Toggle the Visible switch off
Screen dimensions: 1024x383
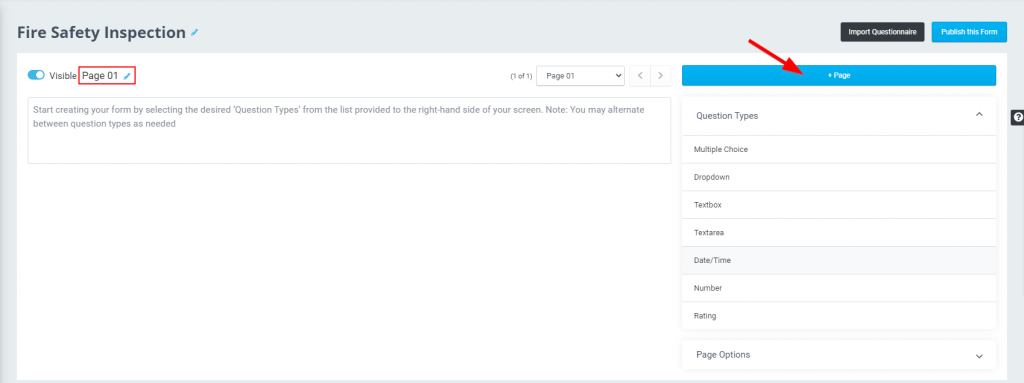coord(36,75)
